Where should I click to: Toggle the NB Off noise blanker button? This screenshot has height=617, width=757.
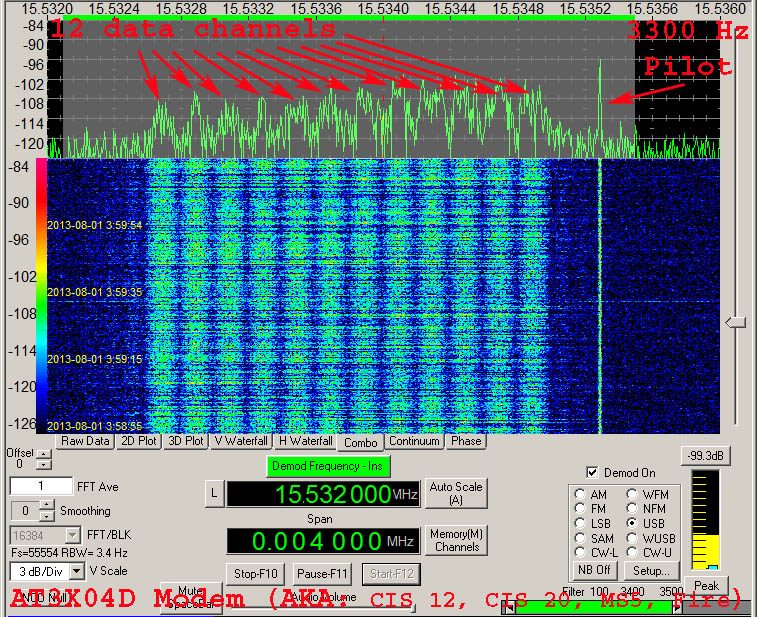pos(594,571)
